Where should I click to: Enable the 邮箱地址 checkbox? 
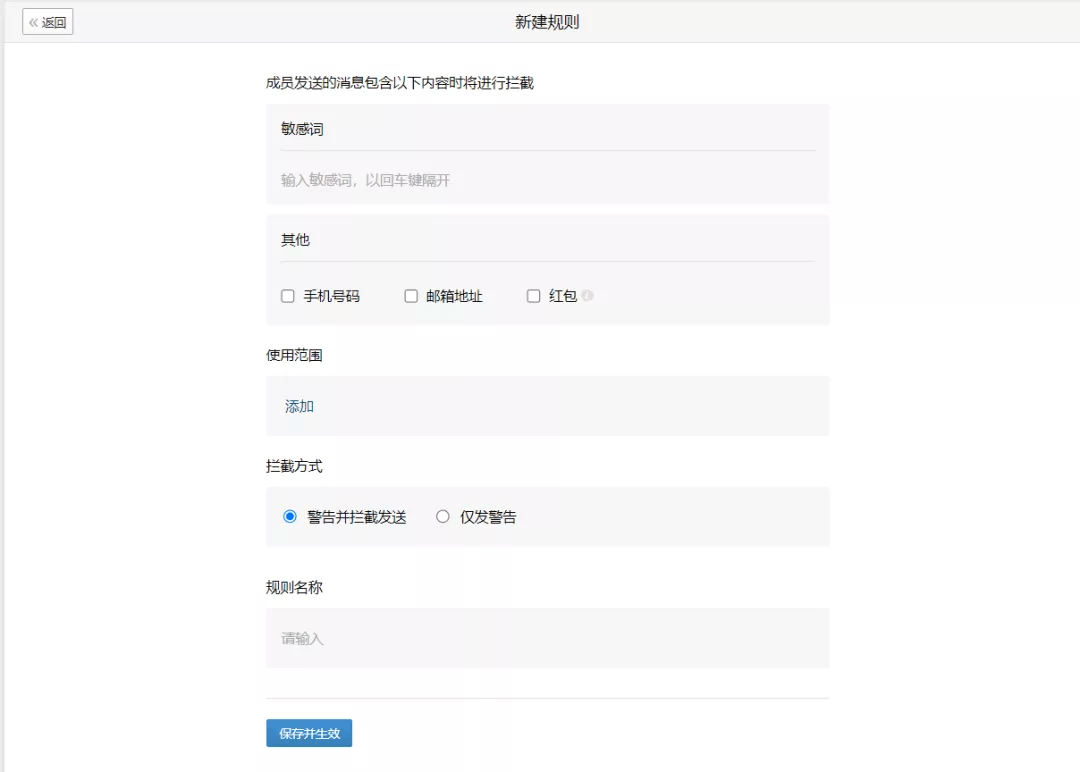(x=411, y=296)
